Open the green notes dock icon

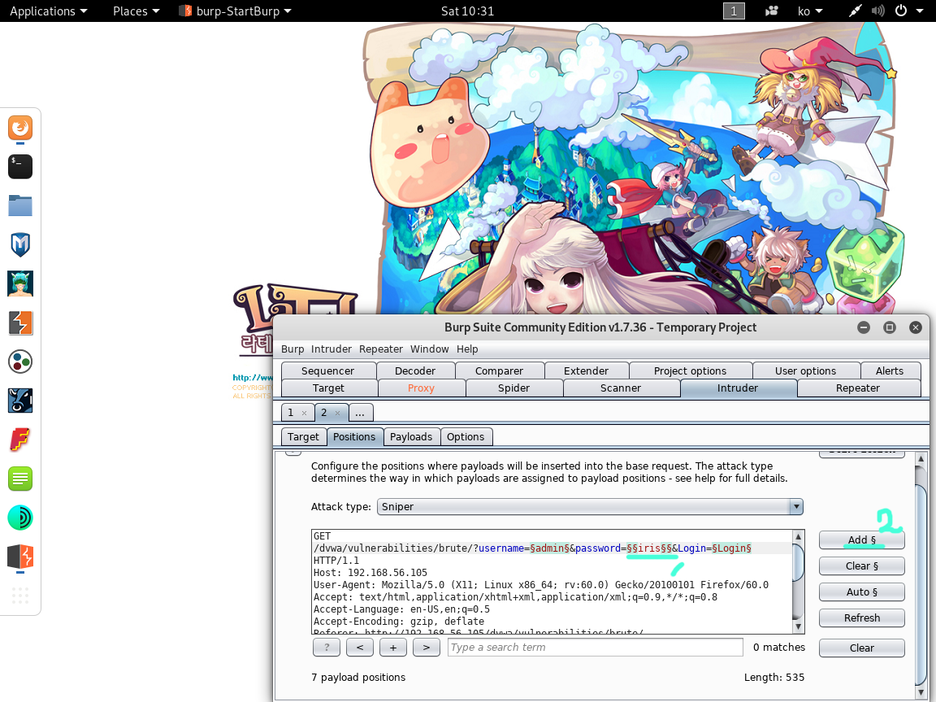coord(20,479)
